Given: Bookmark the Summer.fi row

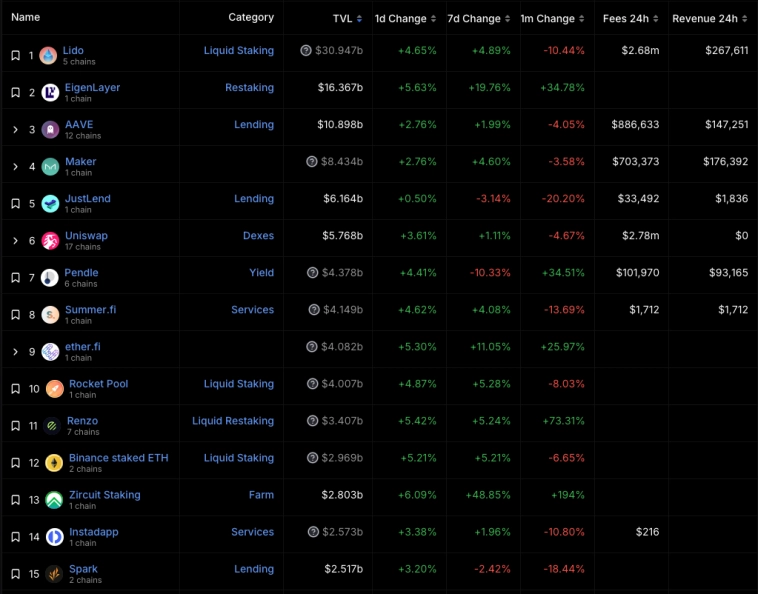Looking at the screenshot, I should (x=15, y=315).
